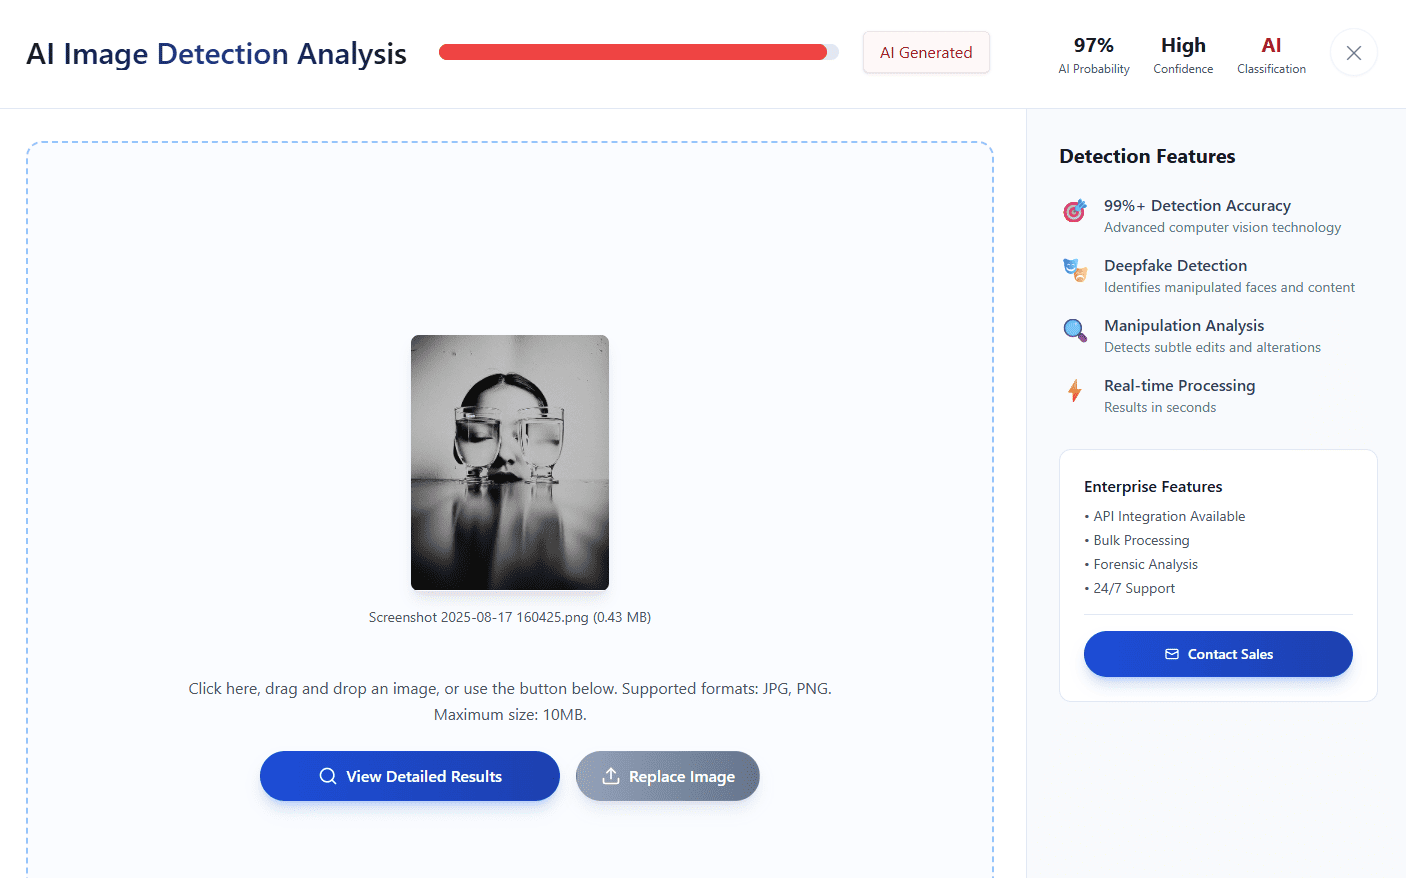Click the target Detection Accuracy icon
1406x878 pixels.
coord(1075,210)
